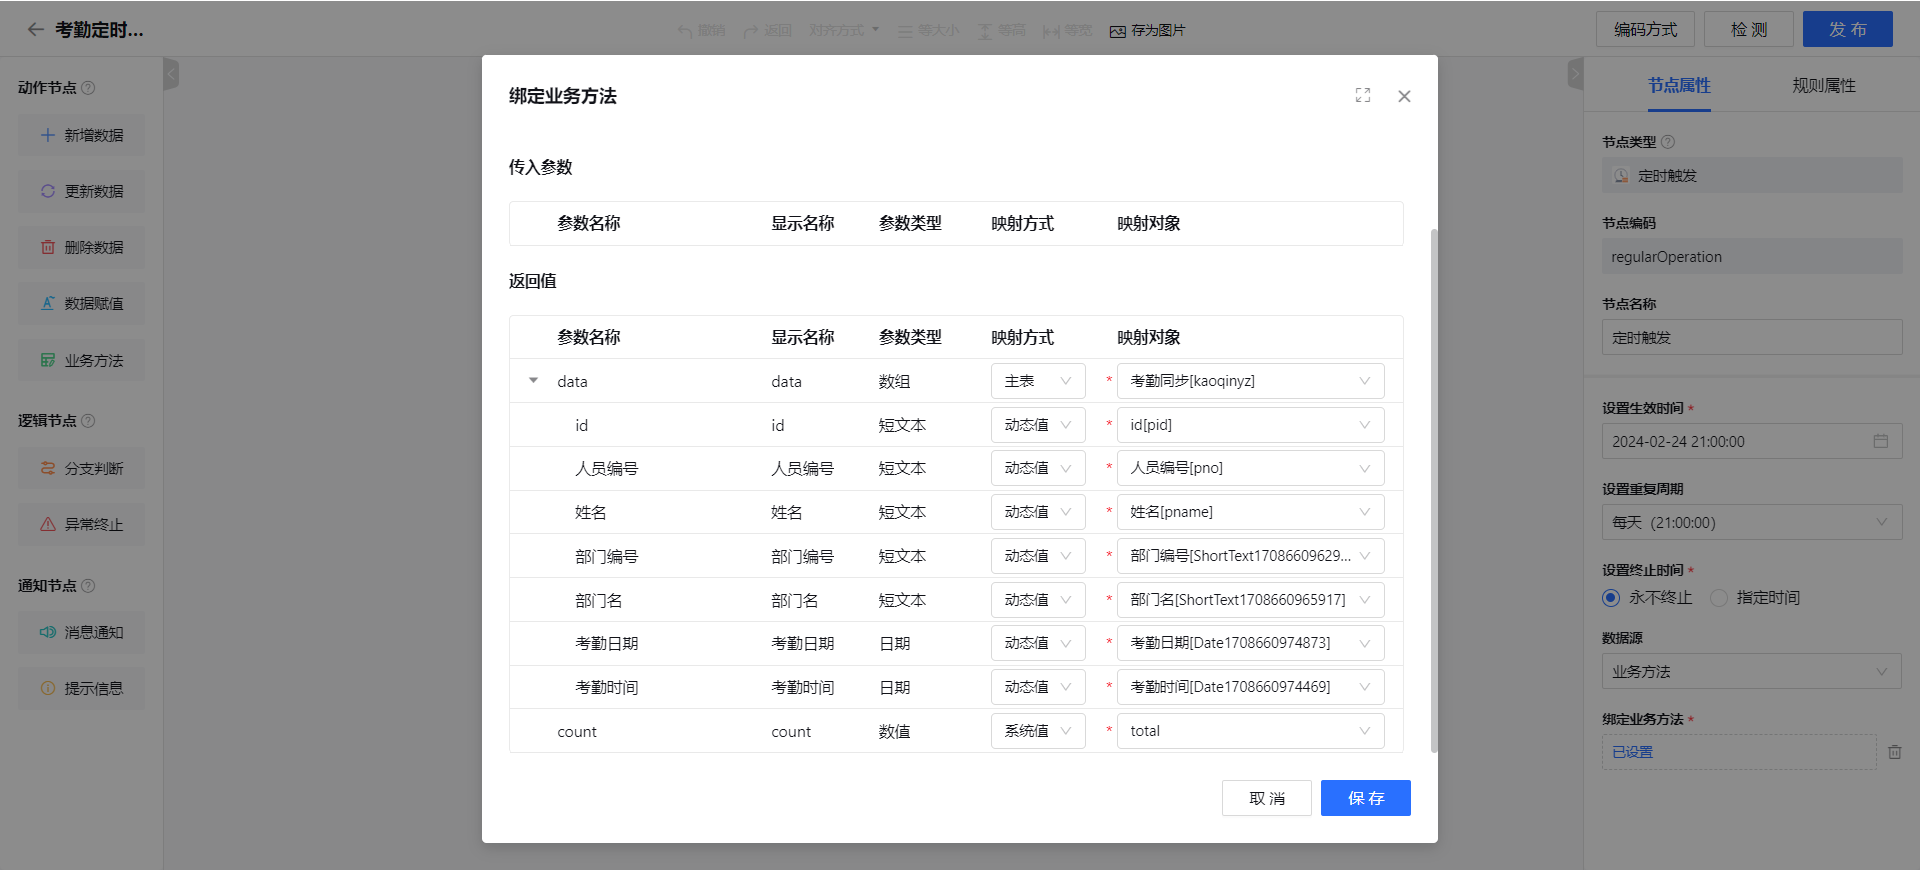The height and width of the screenshot is (870, 1920).
Task: Open 映射对象 dropdown showing 人员编号[pno]
Action: pos(1250,468)
